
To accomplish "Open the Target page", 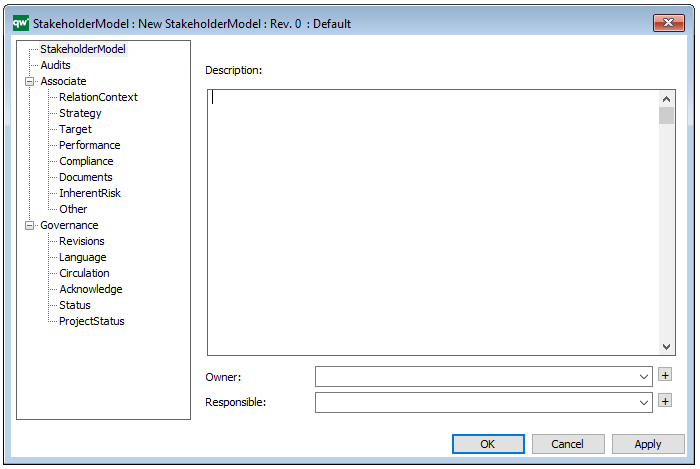I will point(75,129).
